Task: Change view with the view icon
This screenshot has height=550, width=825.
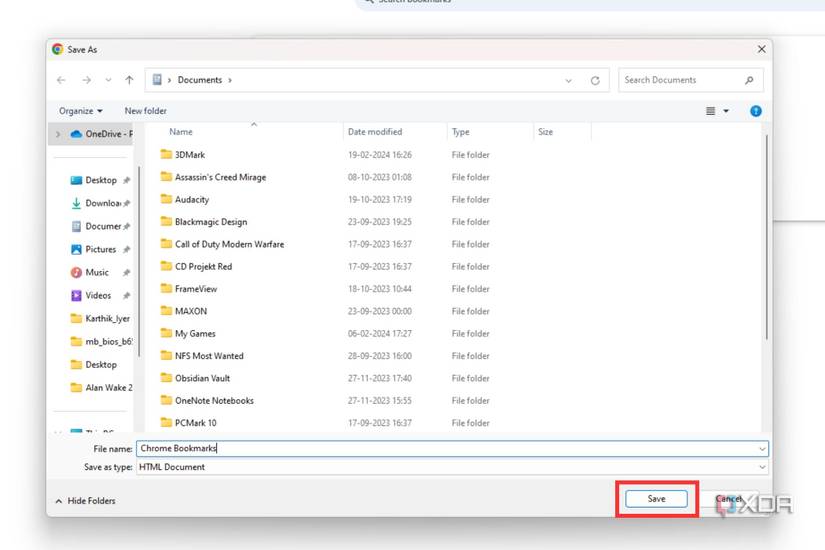Action: [x=710, y=111]
